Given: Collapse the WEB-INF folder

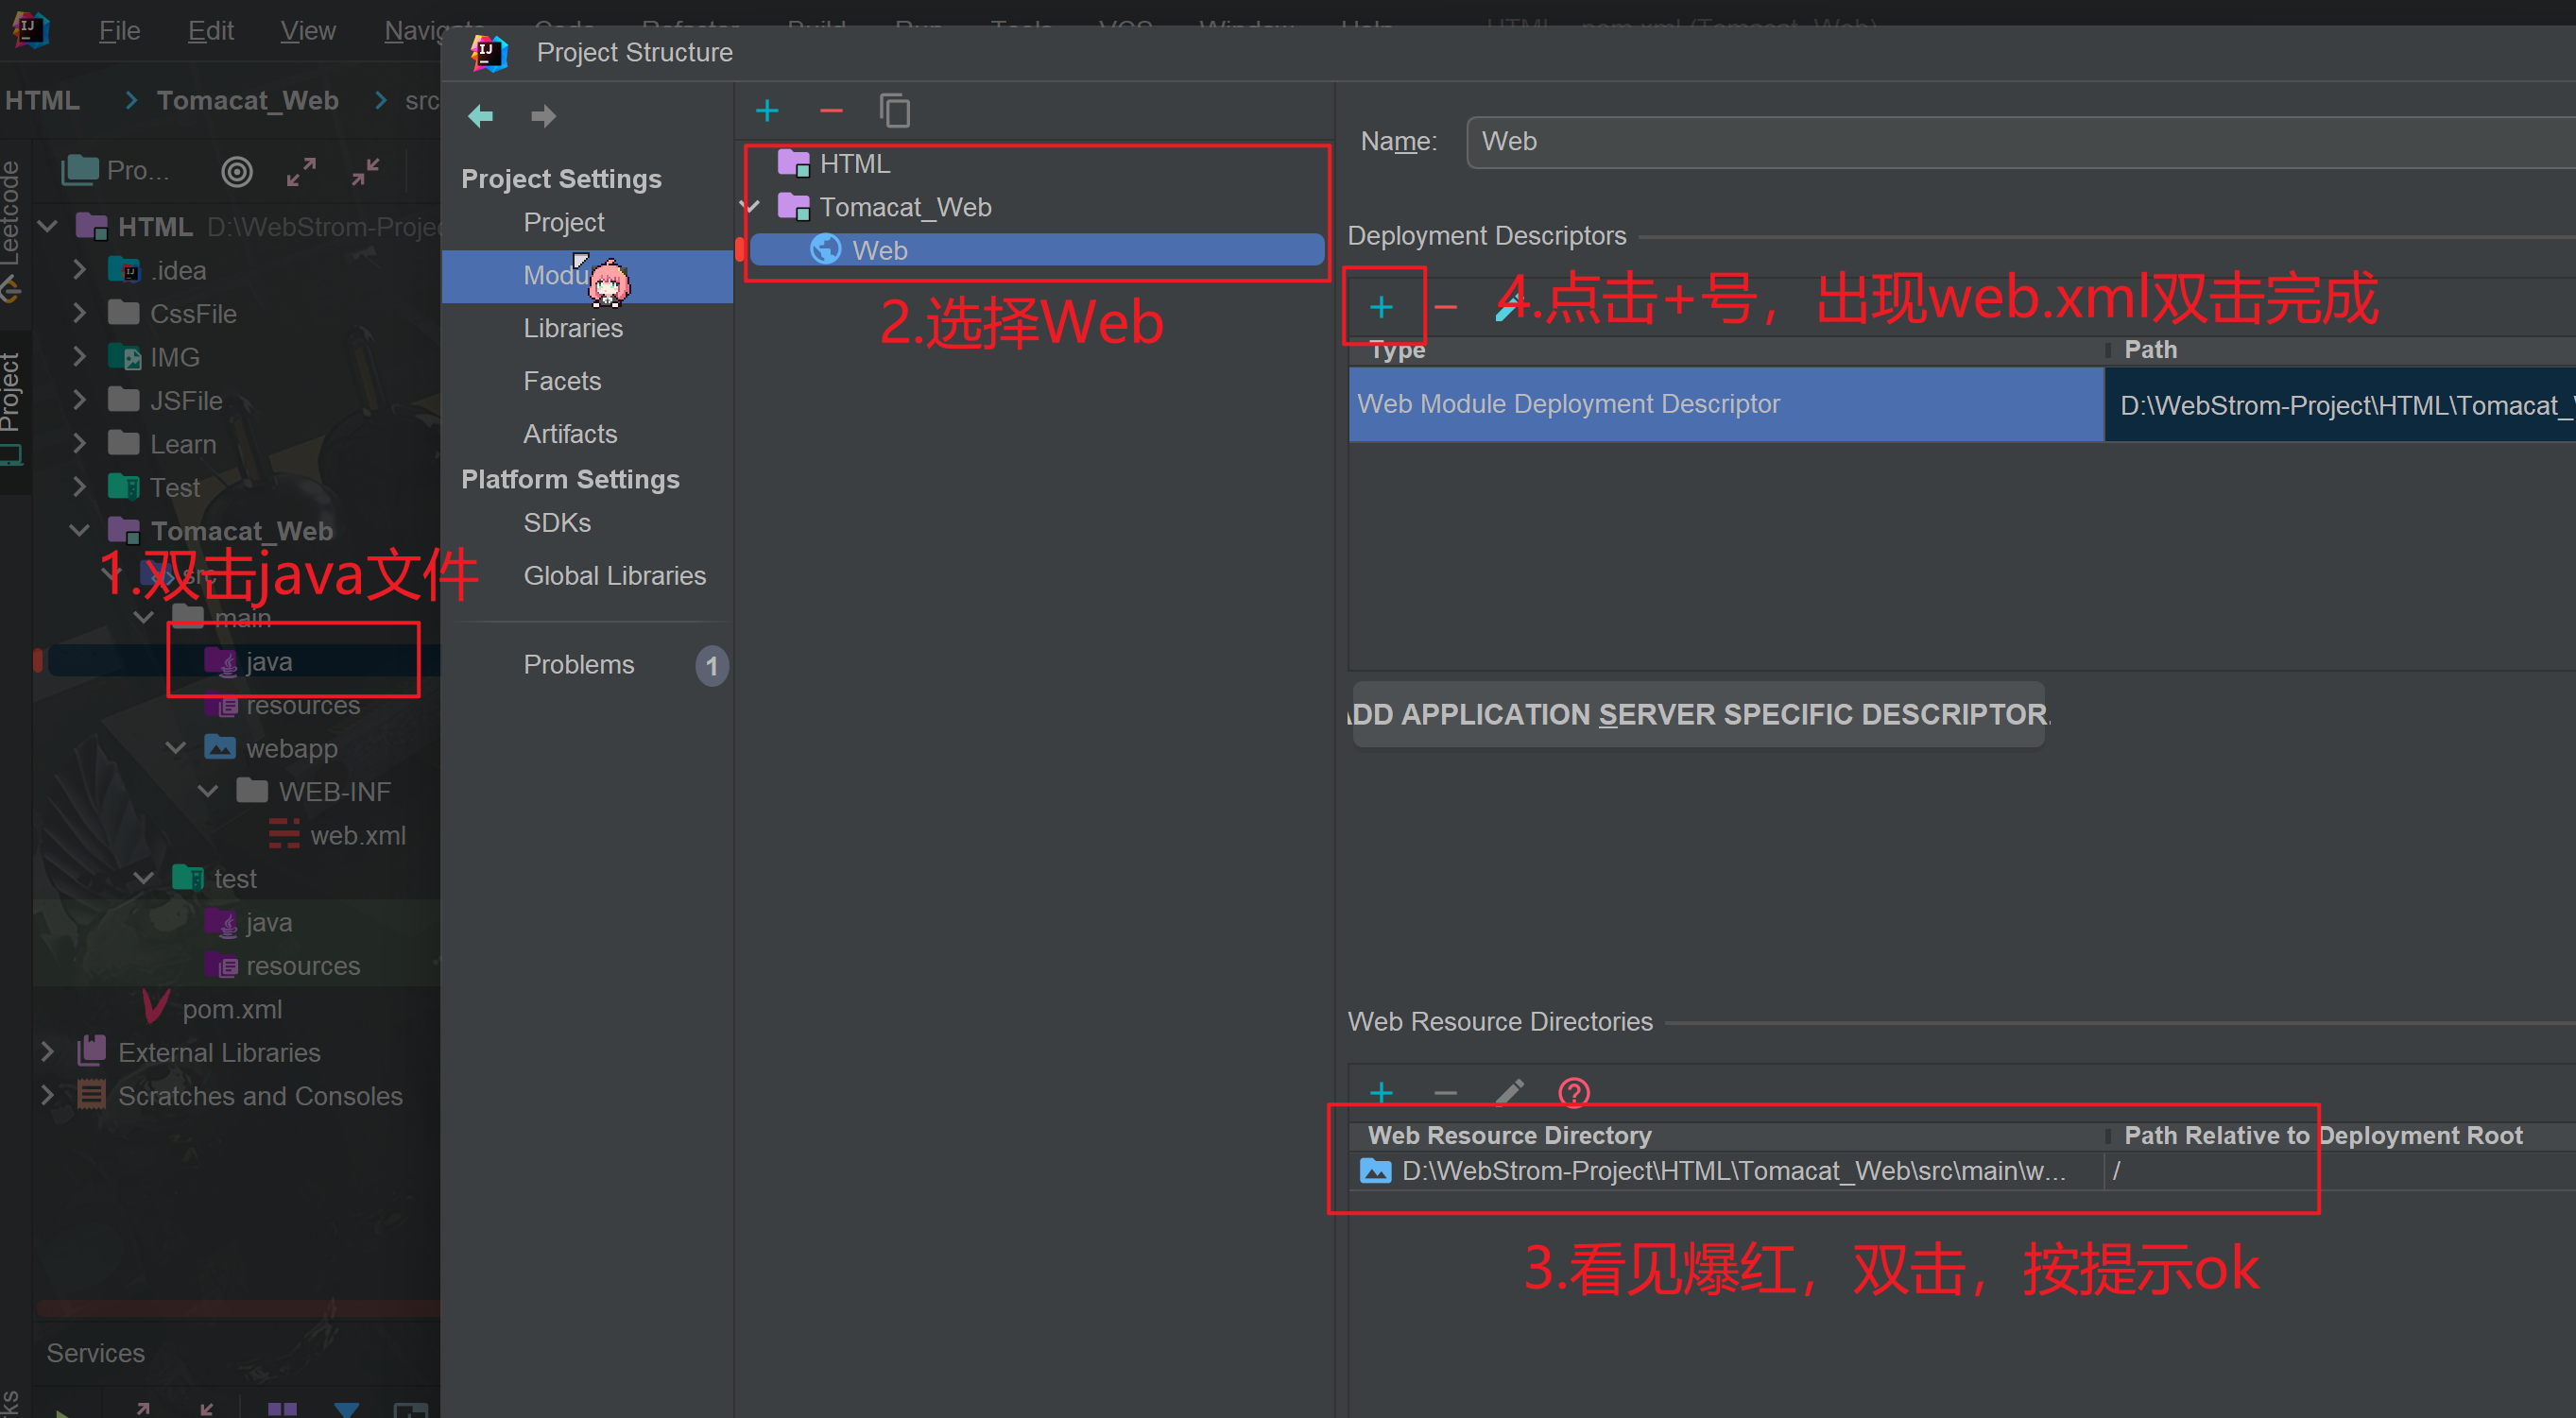Looking at the screenshot, I should tap(207, 791).
